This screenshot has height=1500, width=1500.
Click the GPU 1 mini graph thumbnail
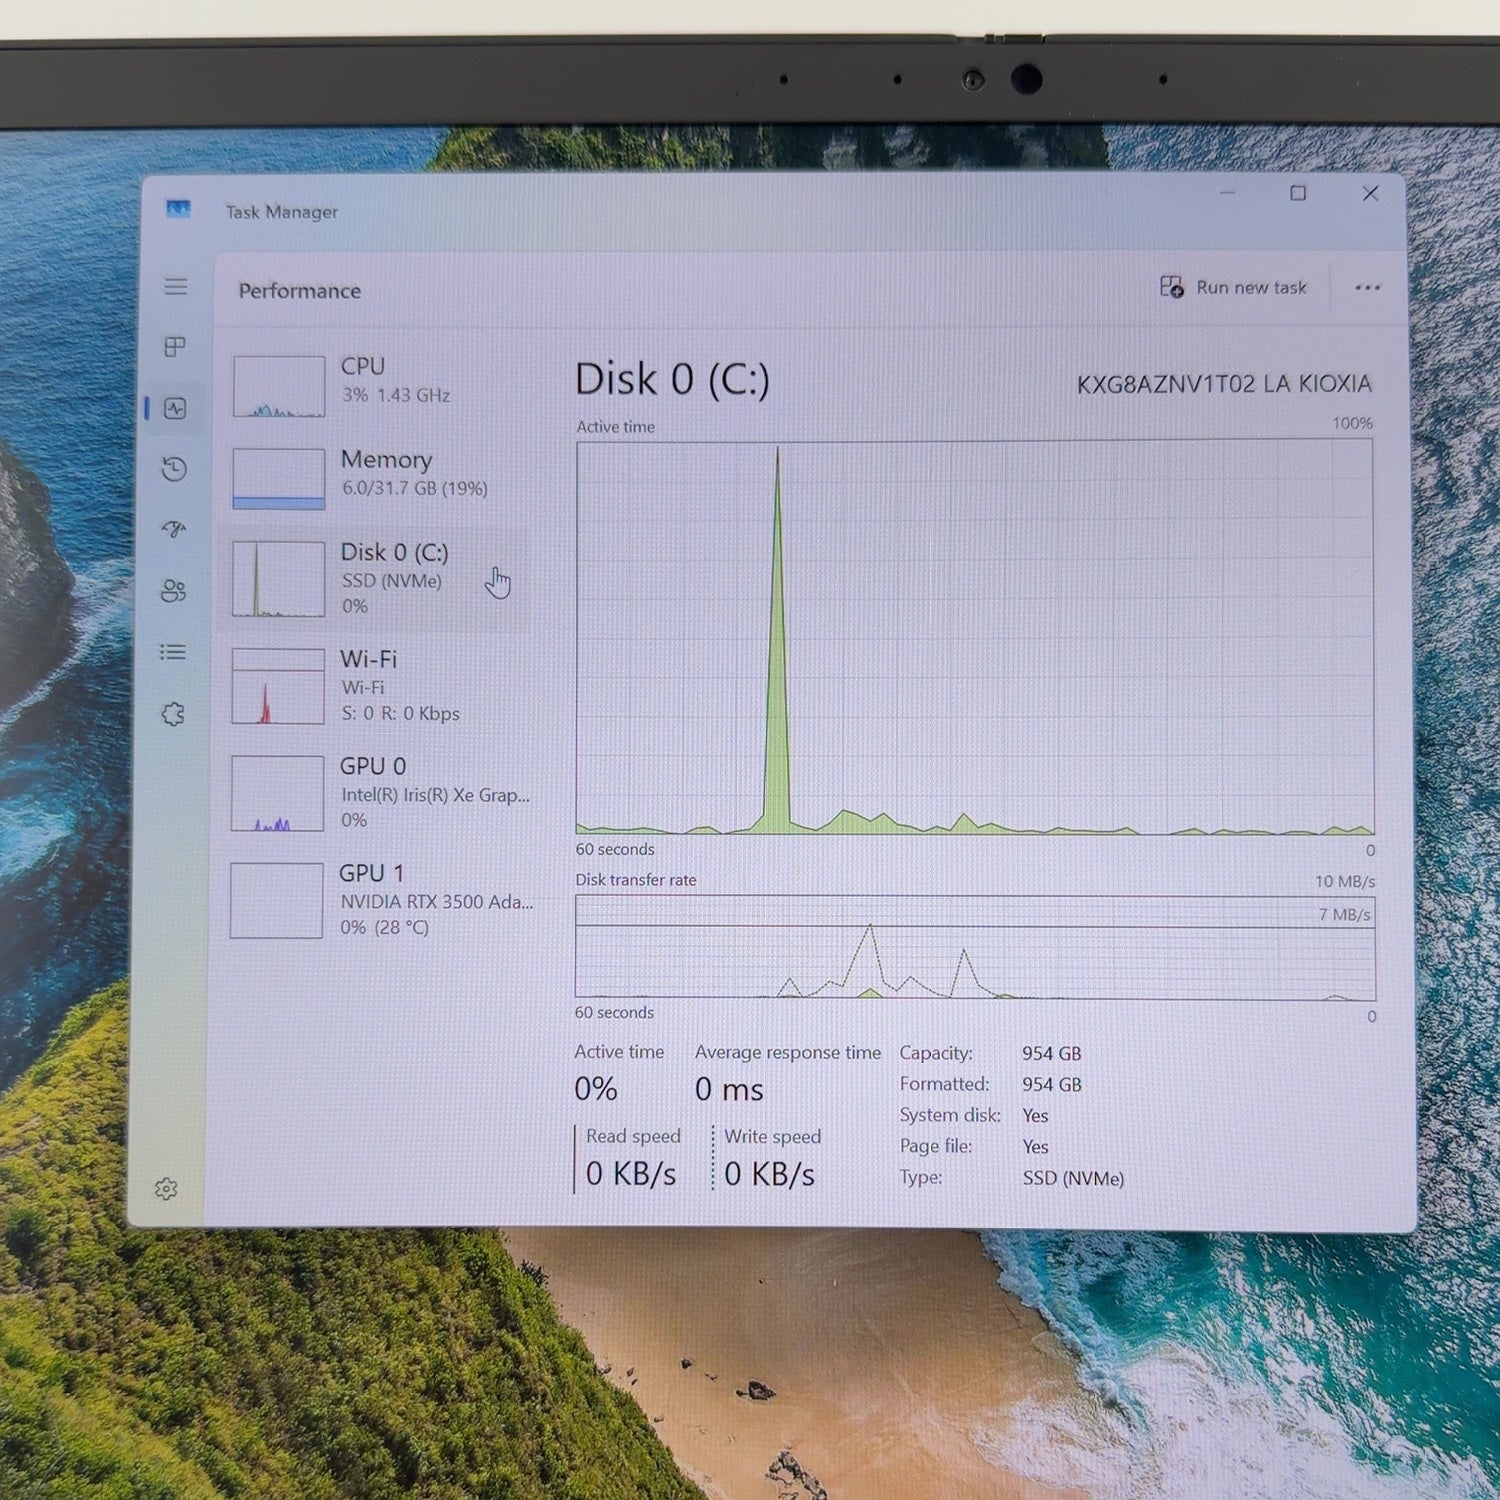click(277, 901)
